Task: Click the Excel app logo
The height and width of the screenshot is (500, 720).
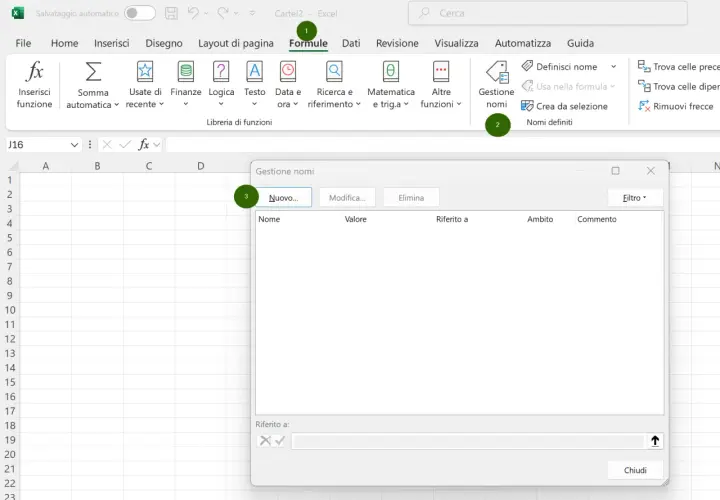Action: [x=18, y=13]
